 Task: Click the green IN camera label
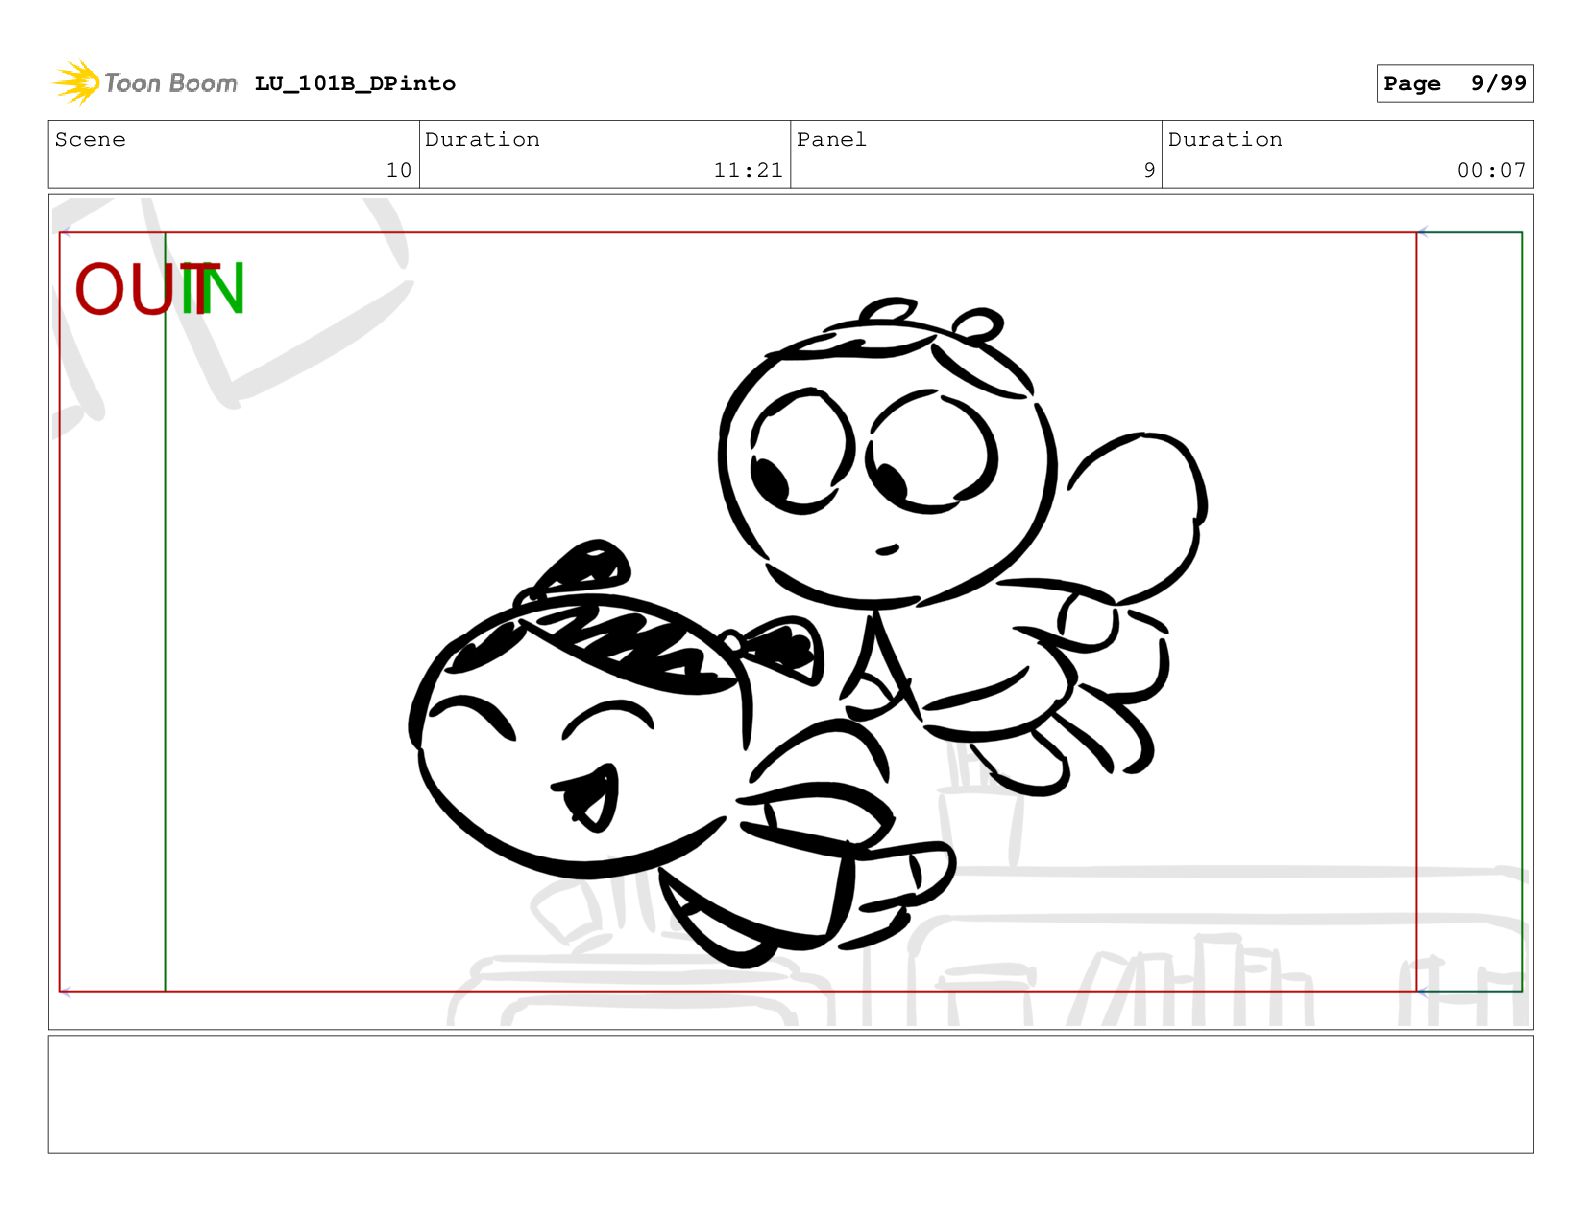(x=213, y=289)
